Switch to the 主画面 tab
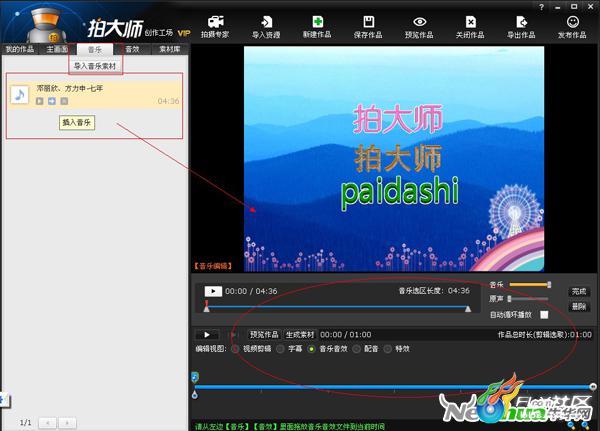This screenshot has width=600, height=431. 57,49
